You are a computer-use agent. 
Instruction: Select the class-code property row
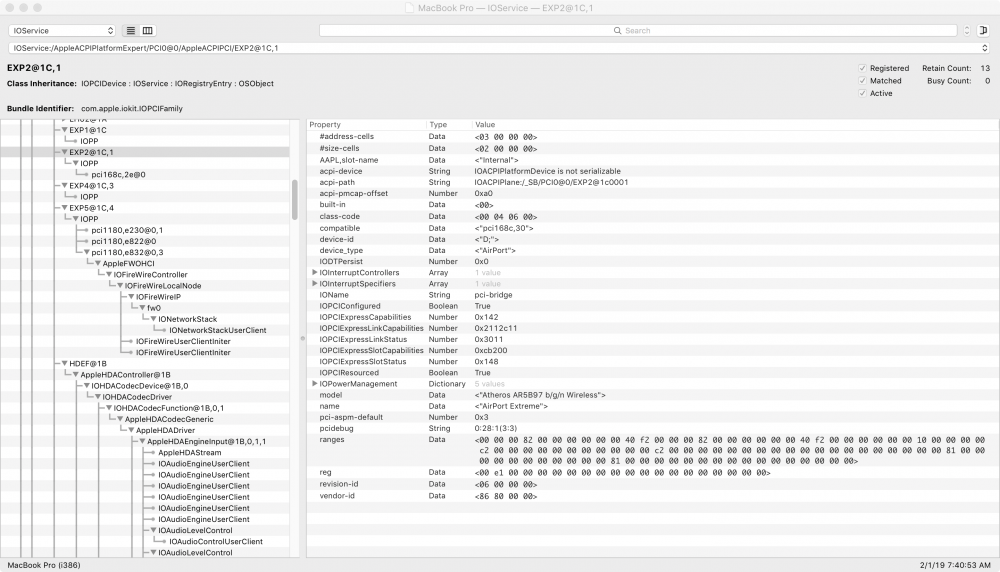(x=652, y=217)
